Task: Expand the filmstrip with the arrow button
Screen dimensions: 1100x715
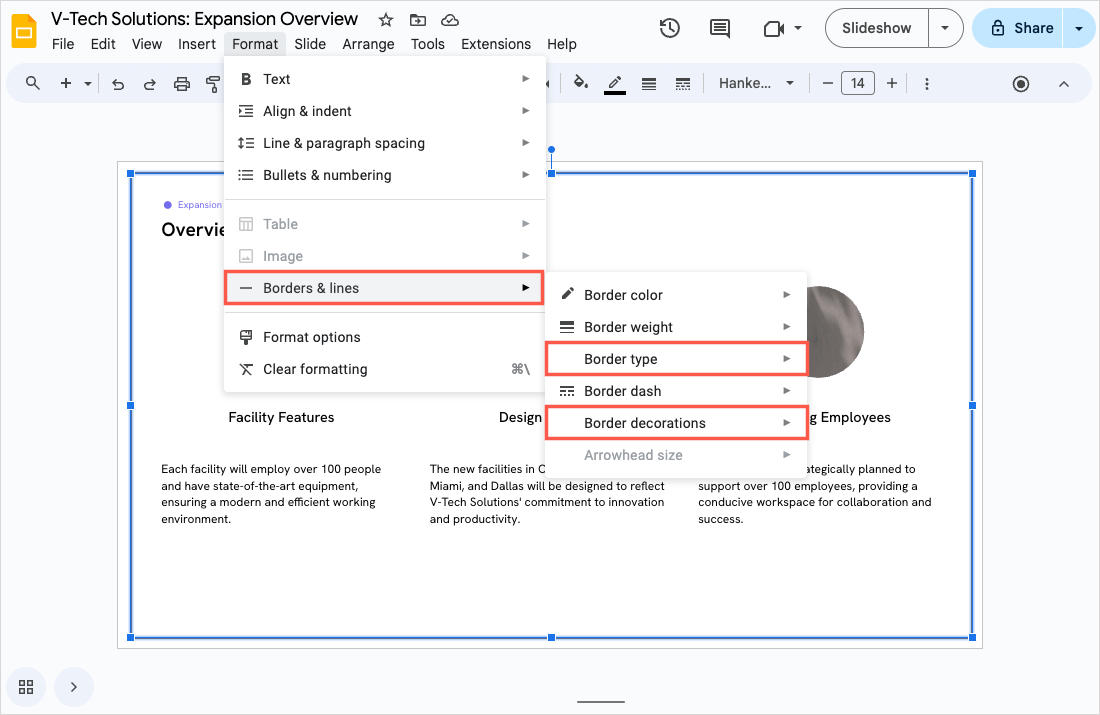Action: click(74, 687)
